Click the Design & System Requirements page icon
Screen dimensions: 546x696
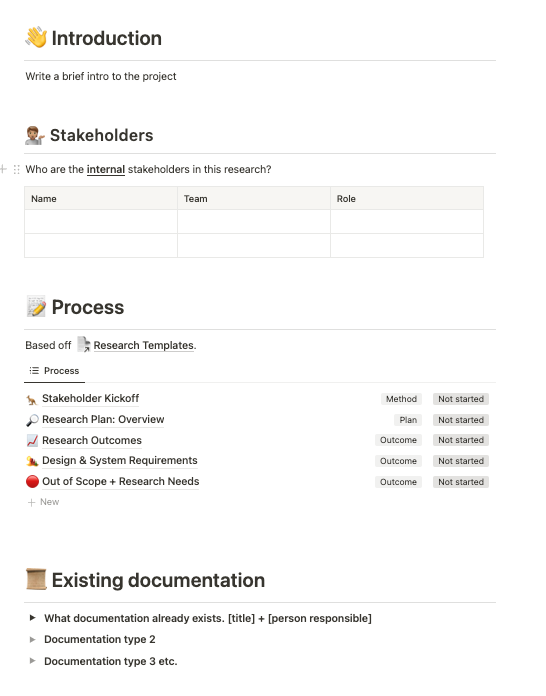click(x=32, y=461)
